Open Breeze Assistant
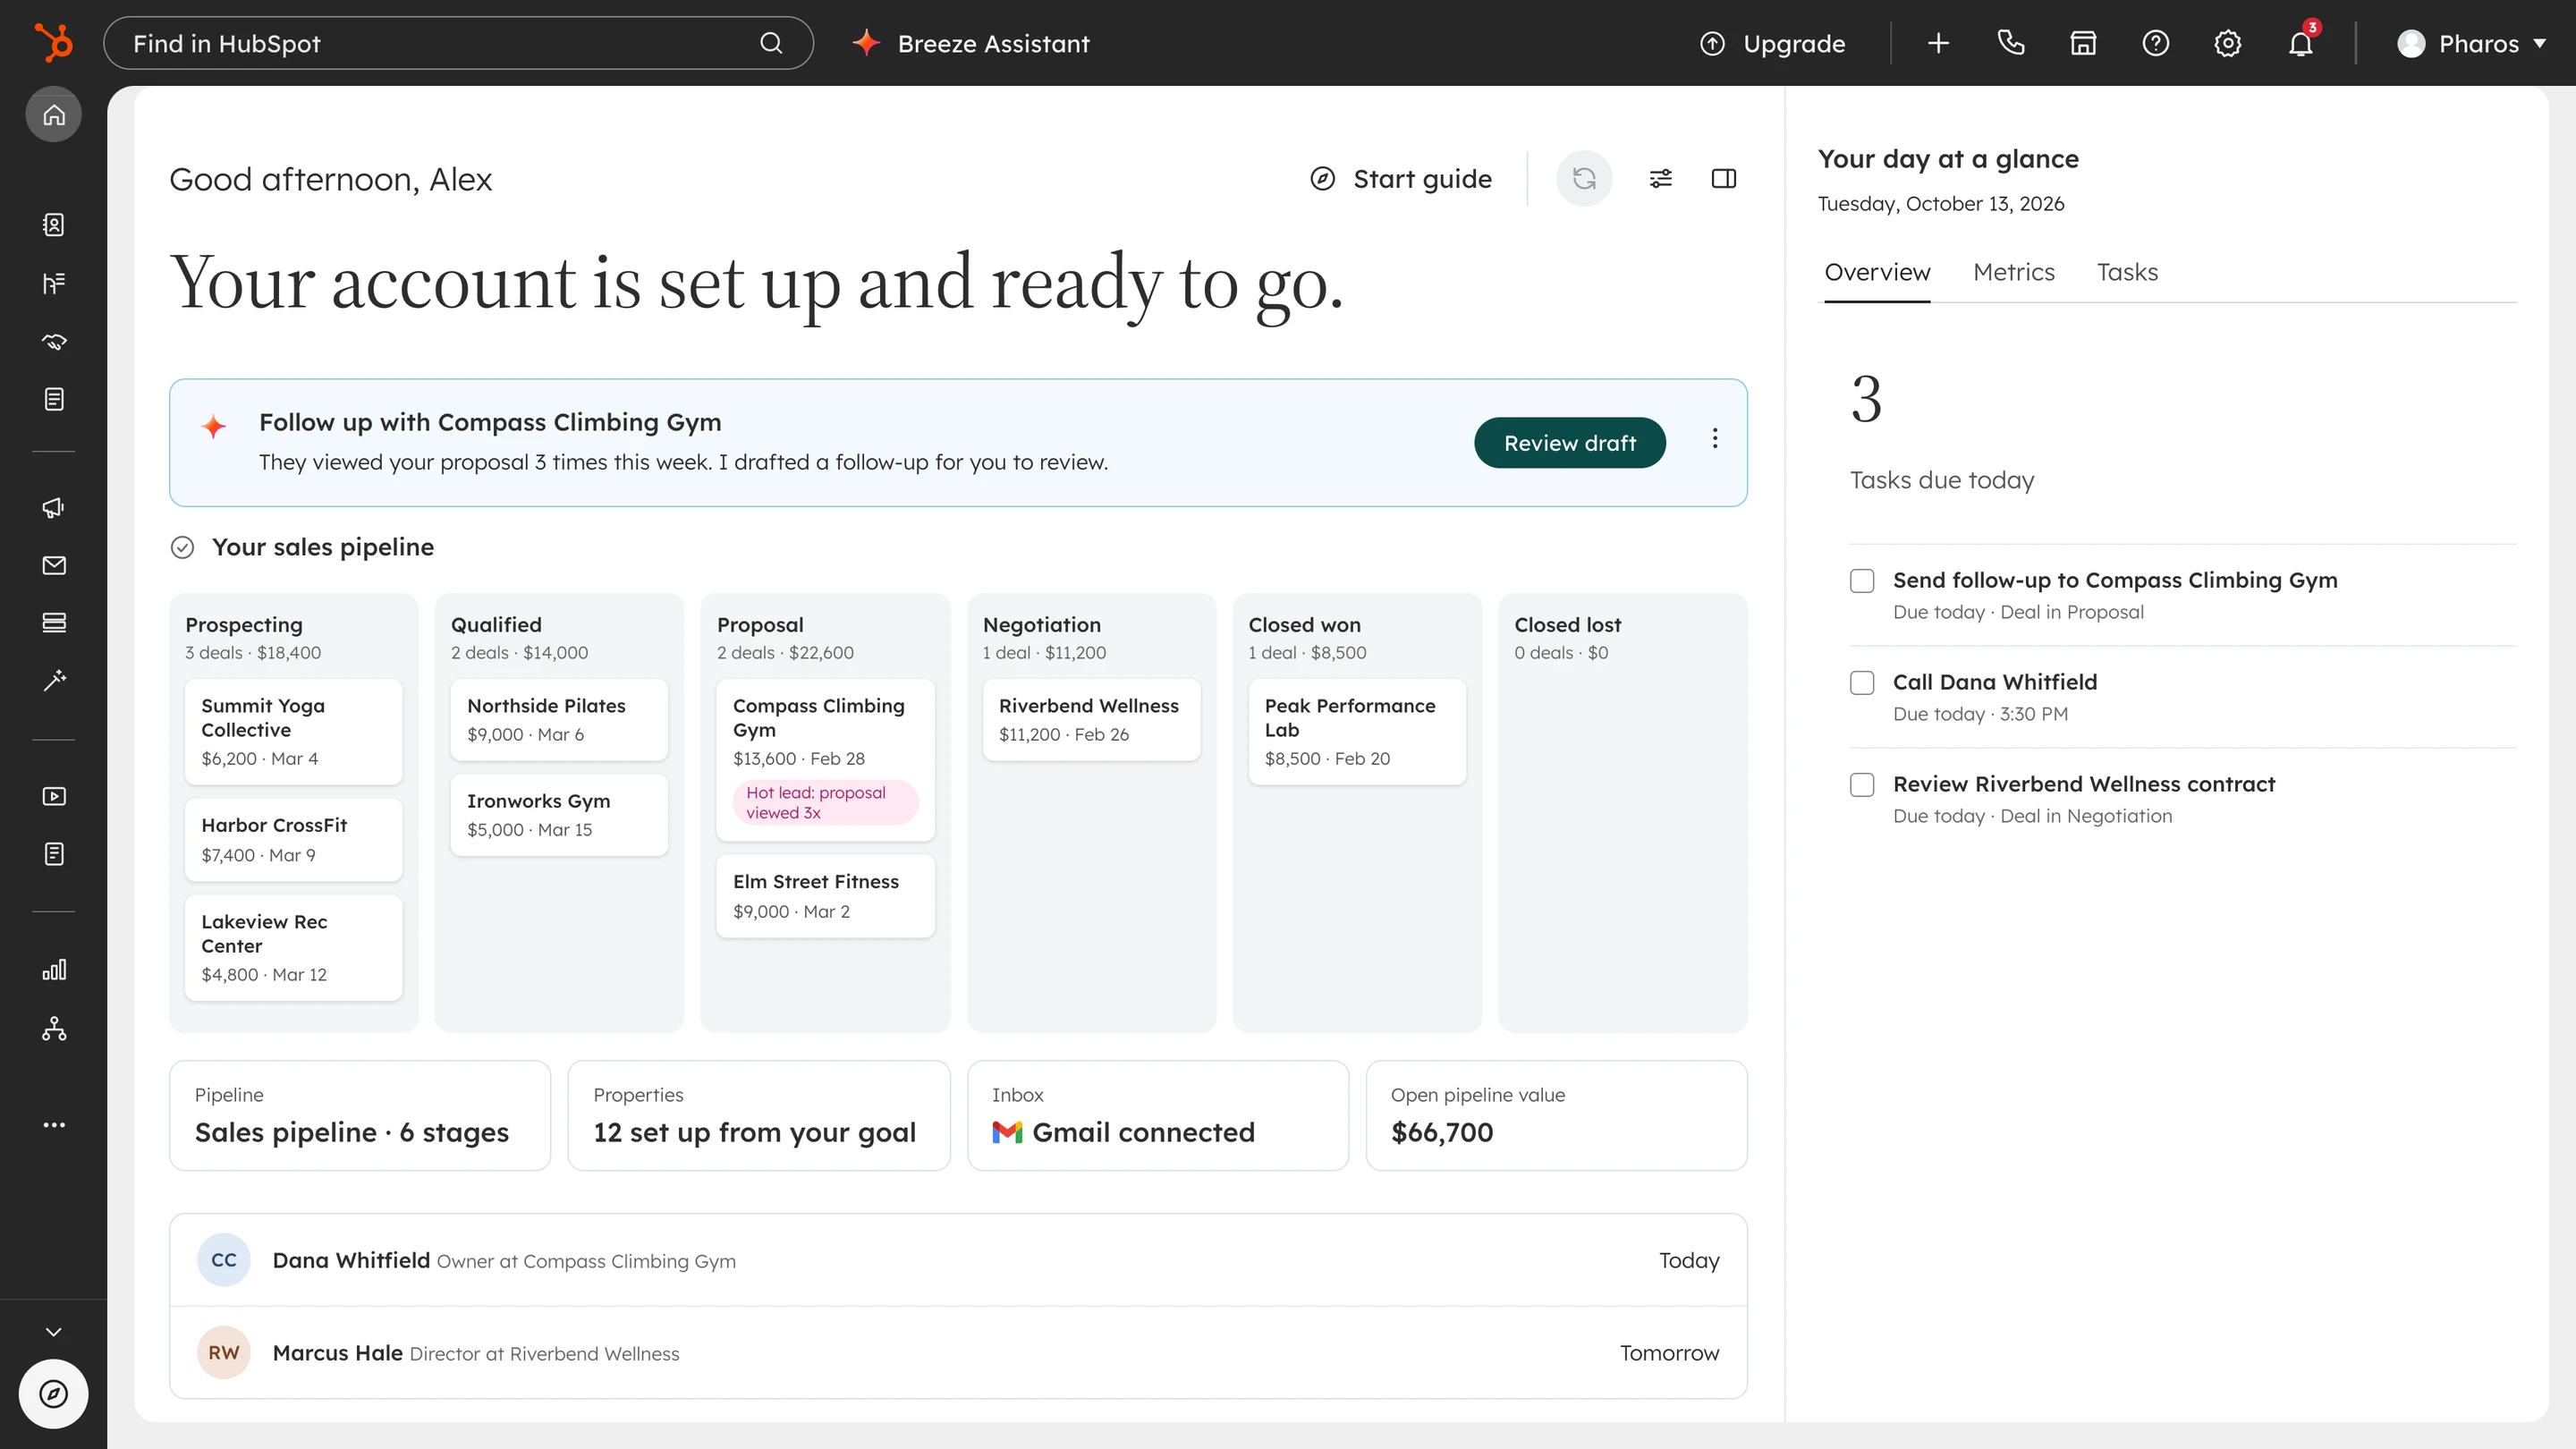 point(971,43)
